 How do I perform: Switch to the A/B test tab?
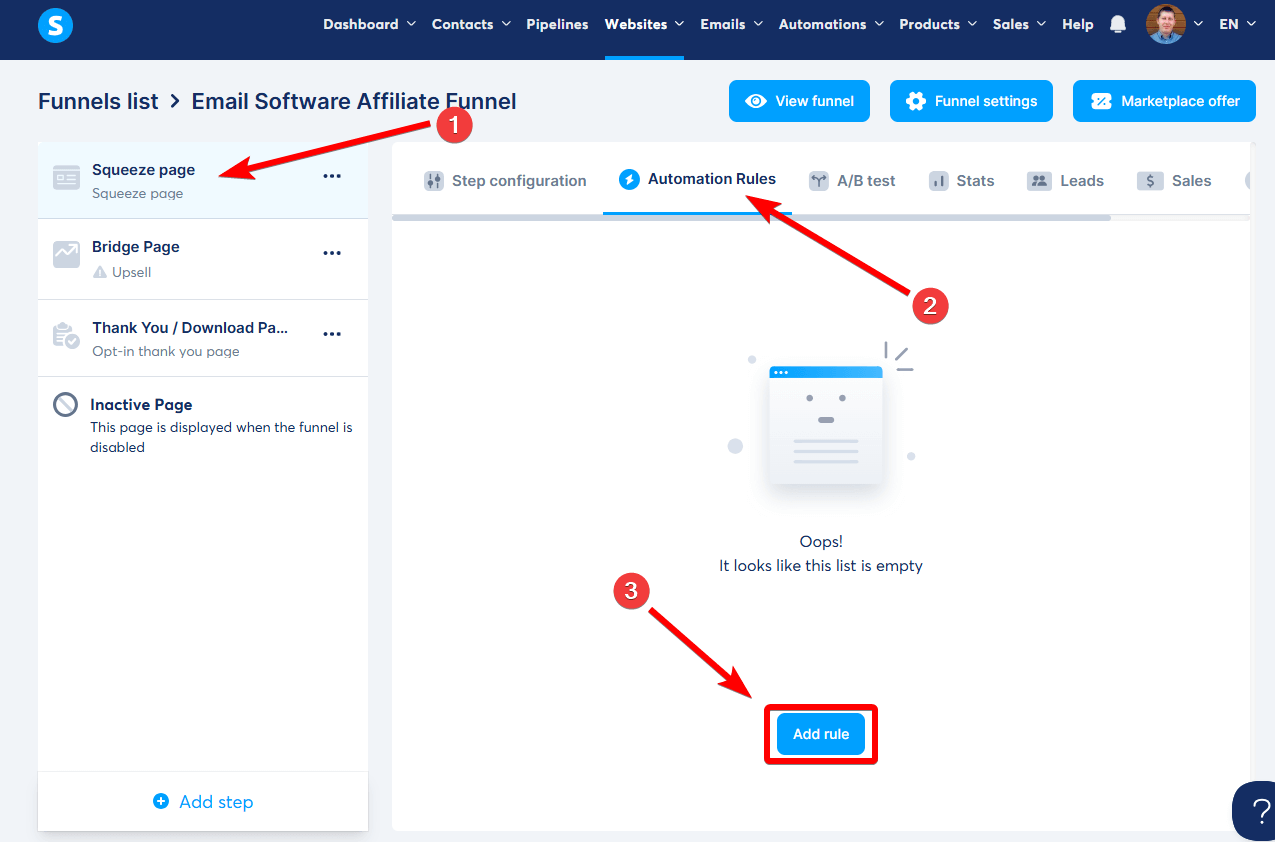852,181
